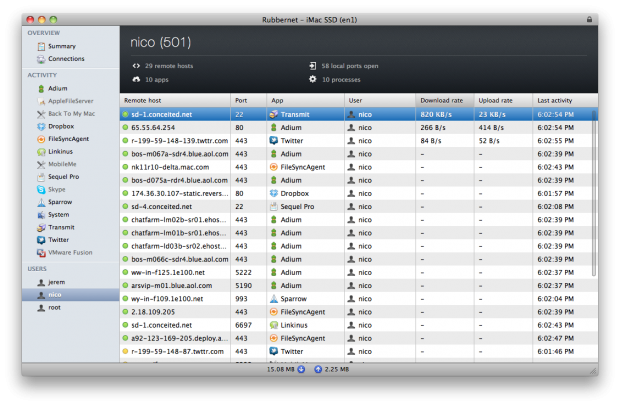Open the Connections globe icon
Image resolution: width=620 pixels, height=406 pixels.
tap(41, 59)
